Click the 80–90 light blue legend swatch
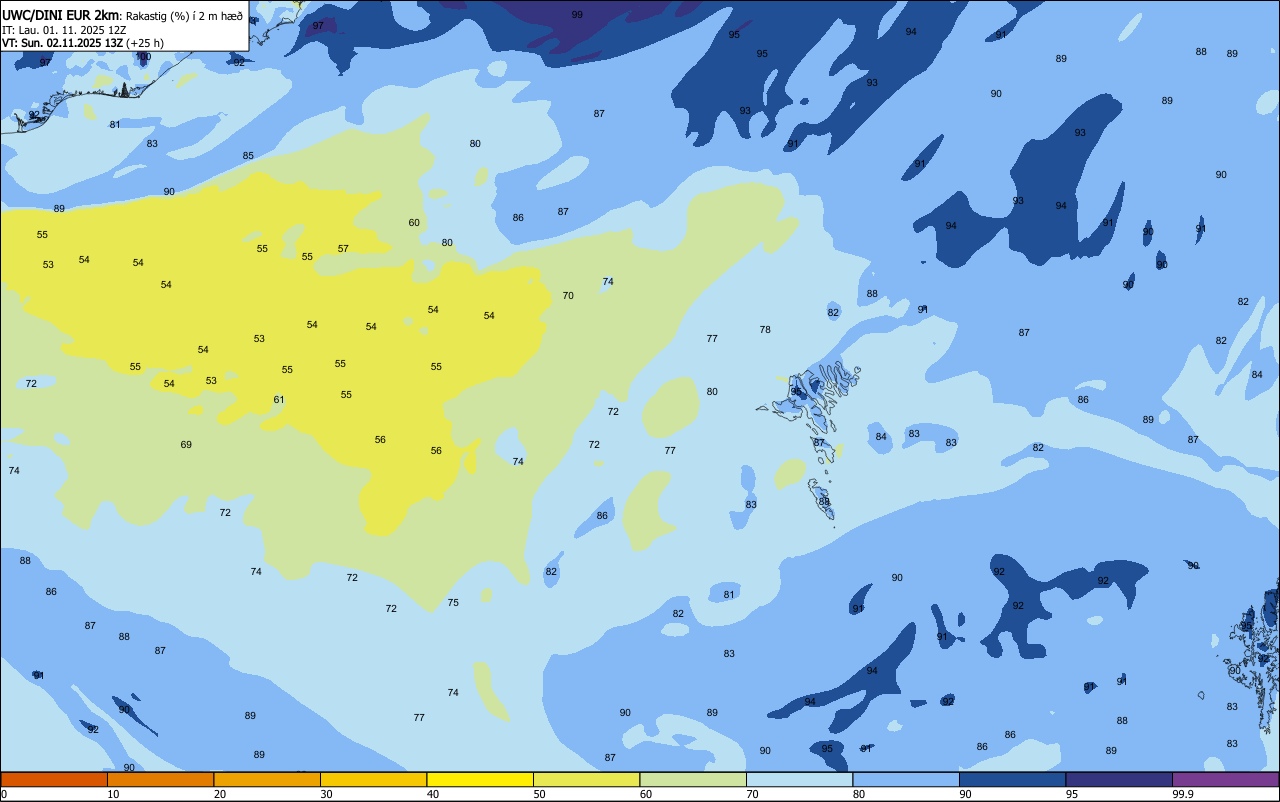Viewport: 1280px width, 802px height. [x=906, y=779]
